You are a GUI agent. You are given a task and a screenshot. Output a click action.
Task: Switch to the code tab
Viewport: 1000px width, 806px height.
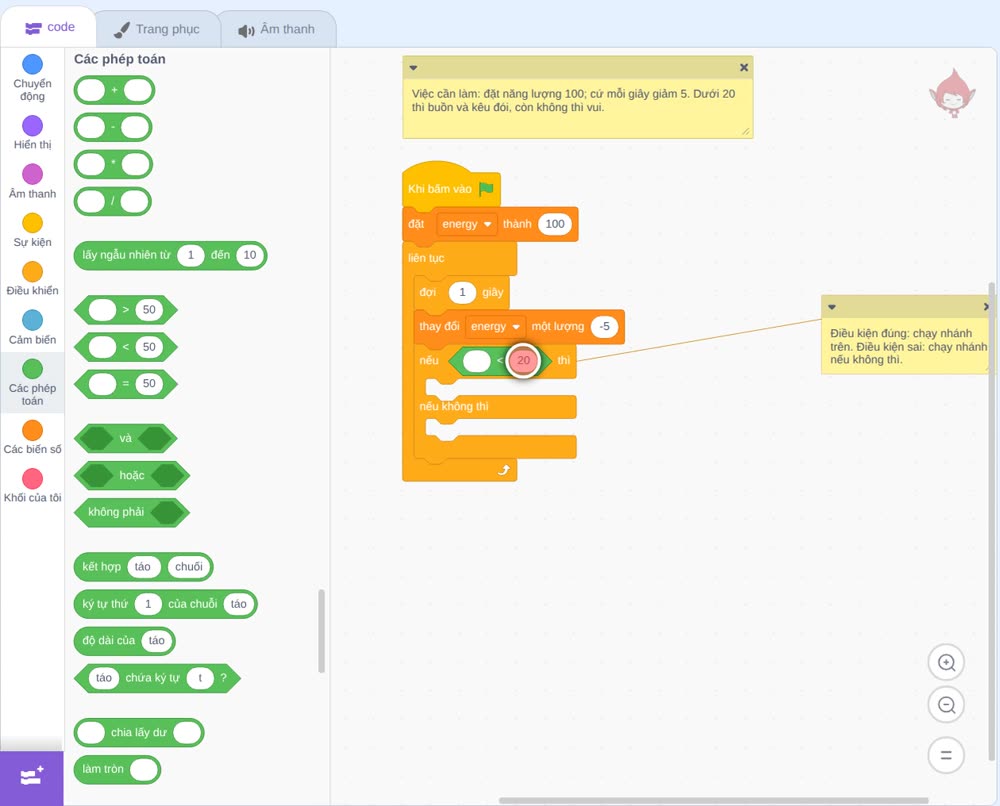pyautogui.click(x=49, y=27)
